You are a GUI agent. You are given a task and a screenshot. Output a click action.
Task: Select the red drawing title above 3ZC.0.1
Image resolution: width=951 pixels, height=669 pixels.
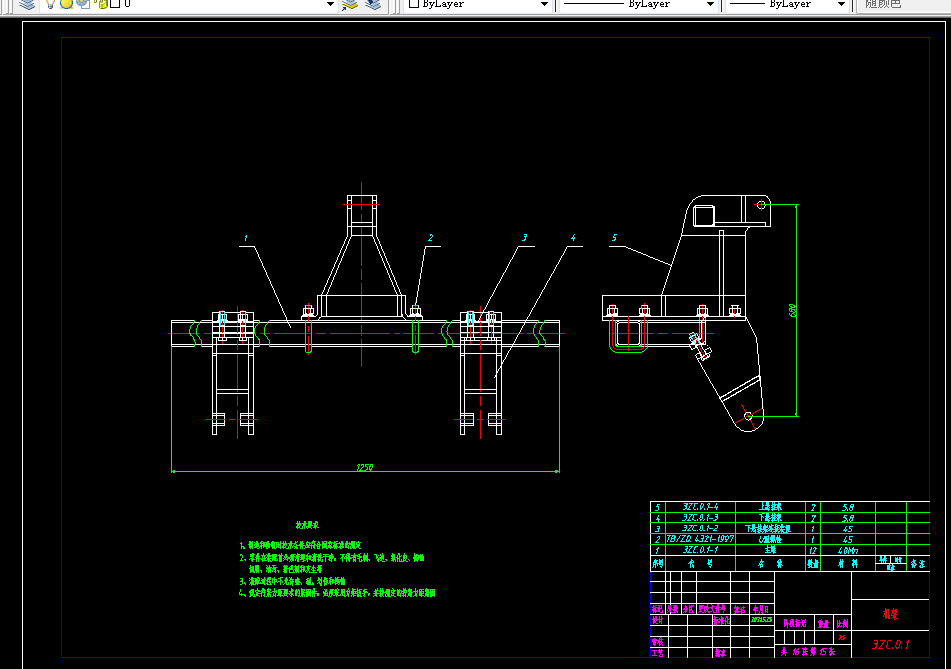pos(890,614)
